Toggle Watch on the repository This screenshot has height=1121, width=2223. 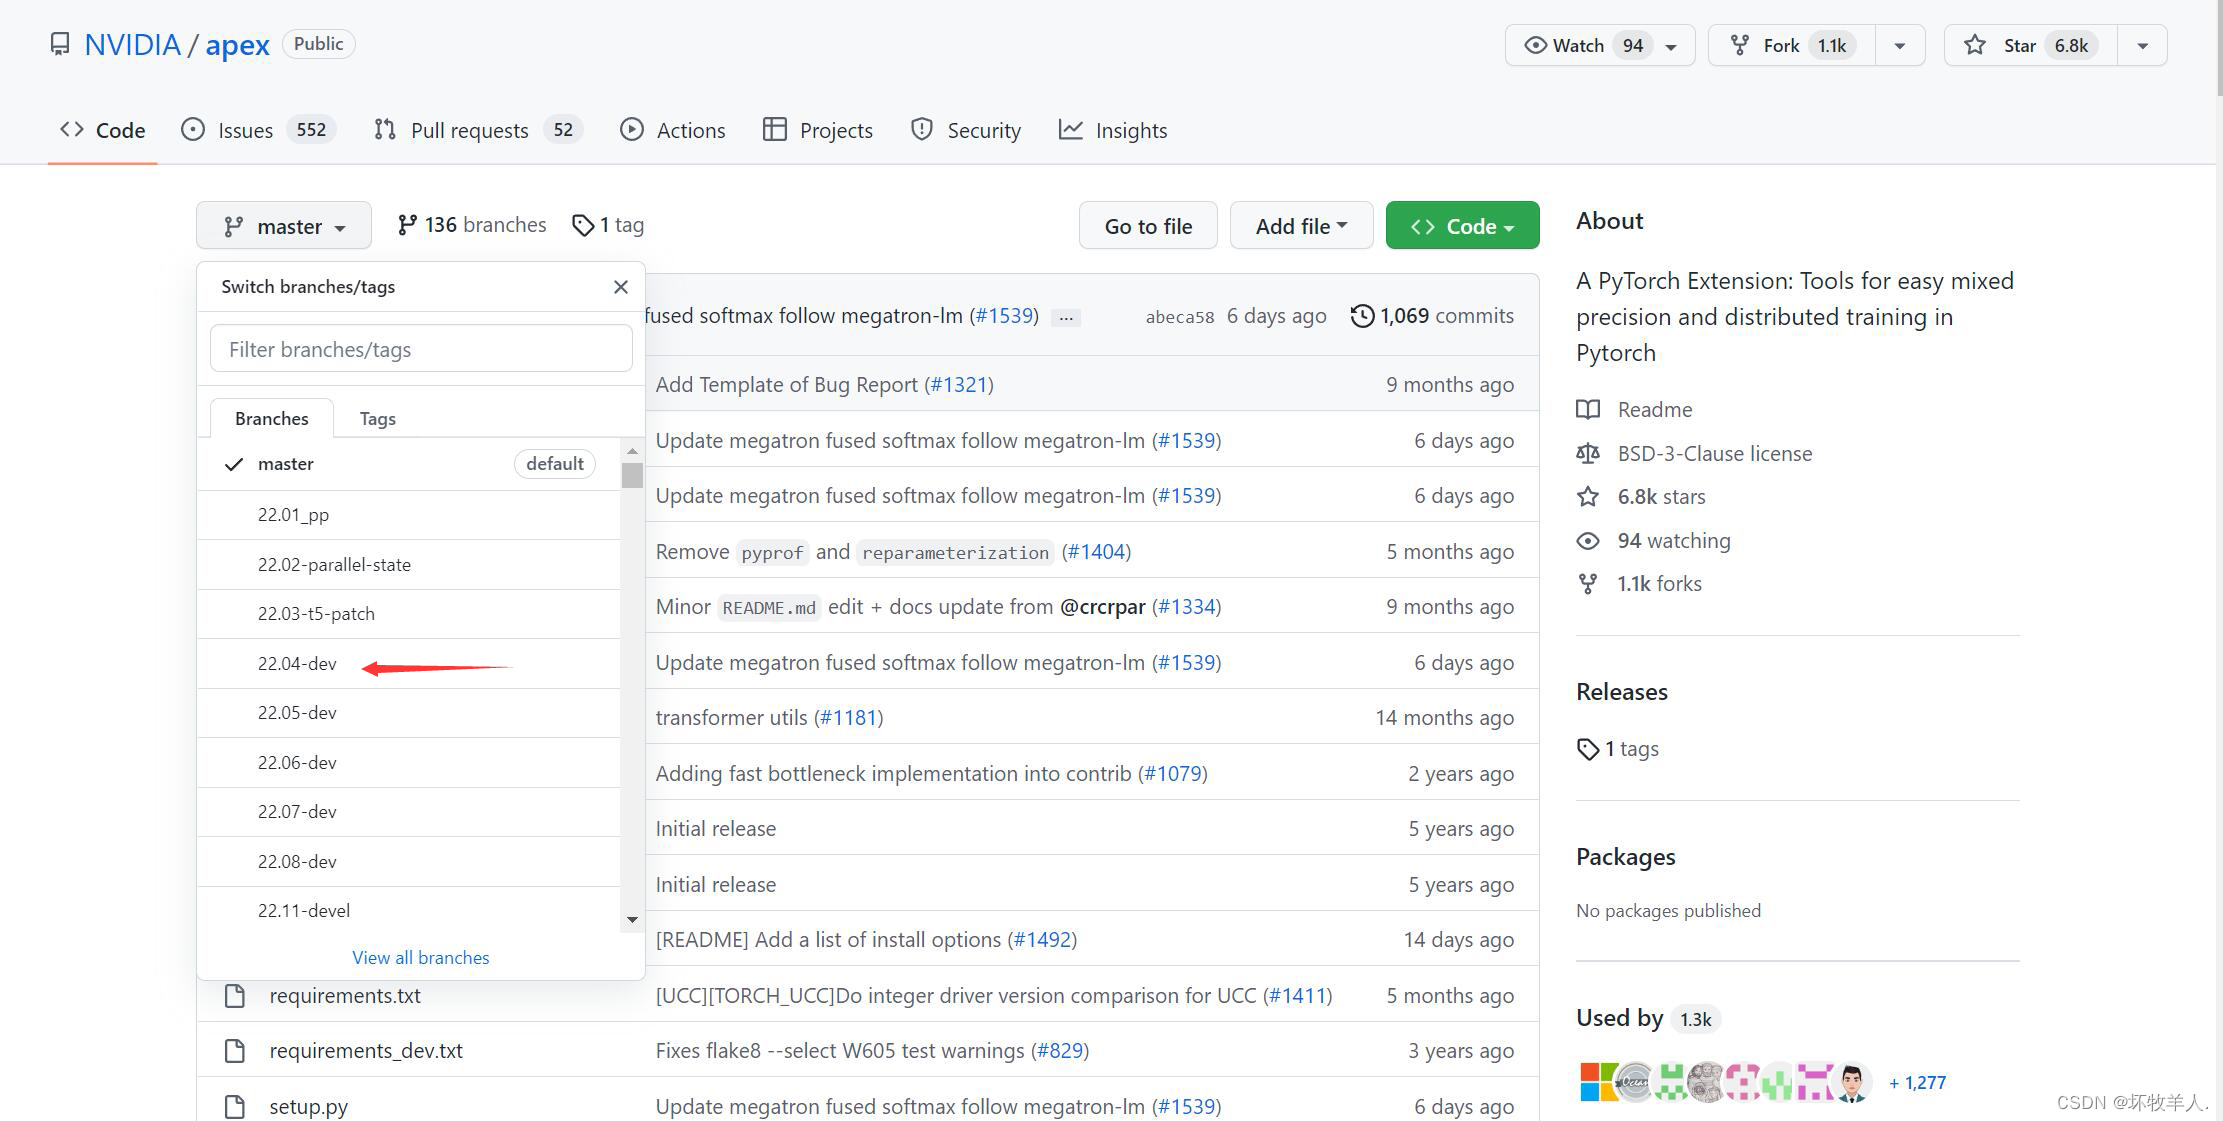click(1580, 45)
